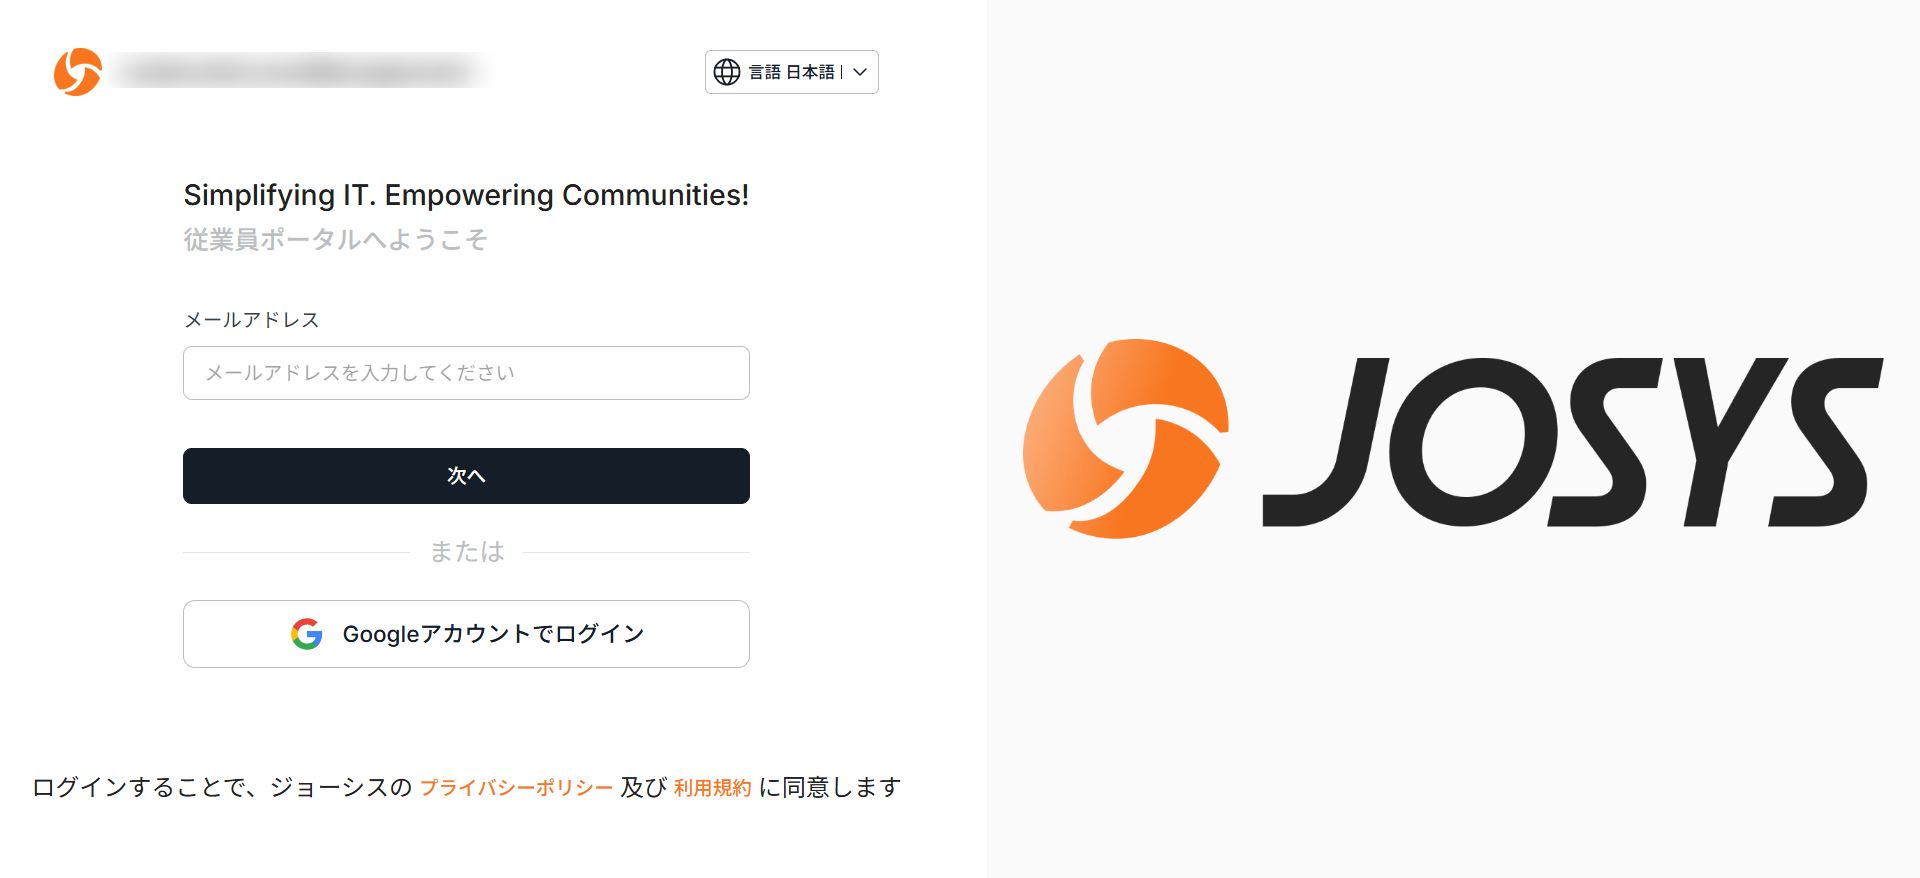Click the 及び text between the footer links
Viewport: 1920px width, 878px height.
click(643, 788)
